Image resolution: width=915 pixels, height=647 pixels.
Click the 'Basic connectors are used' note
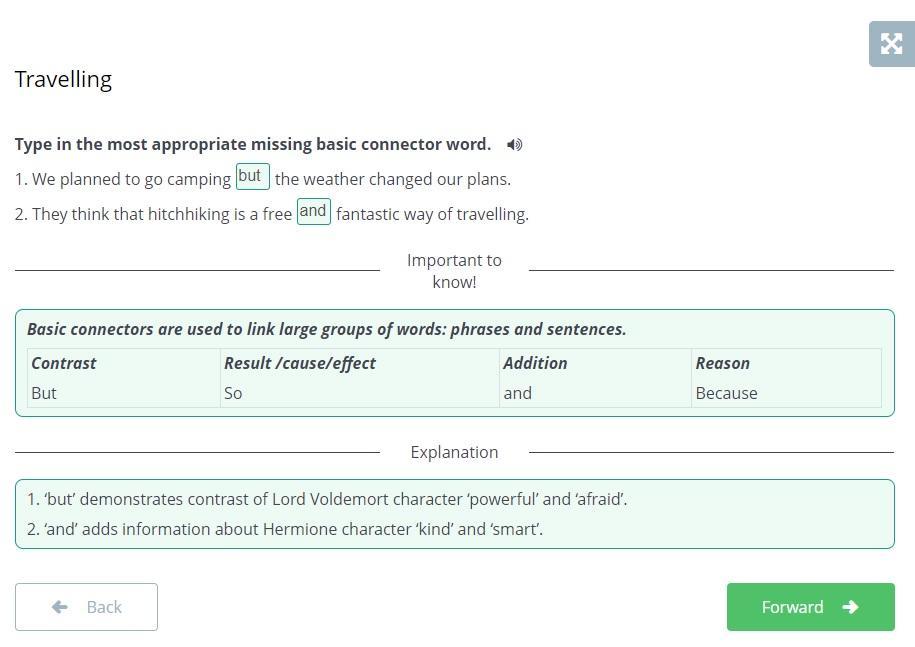tap(326, 329)
